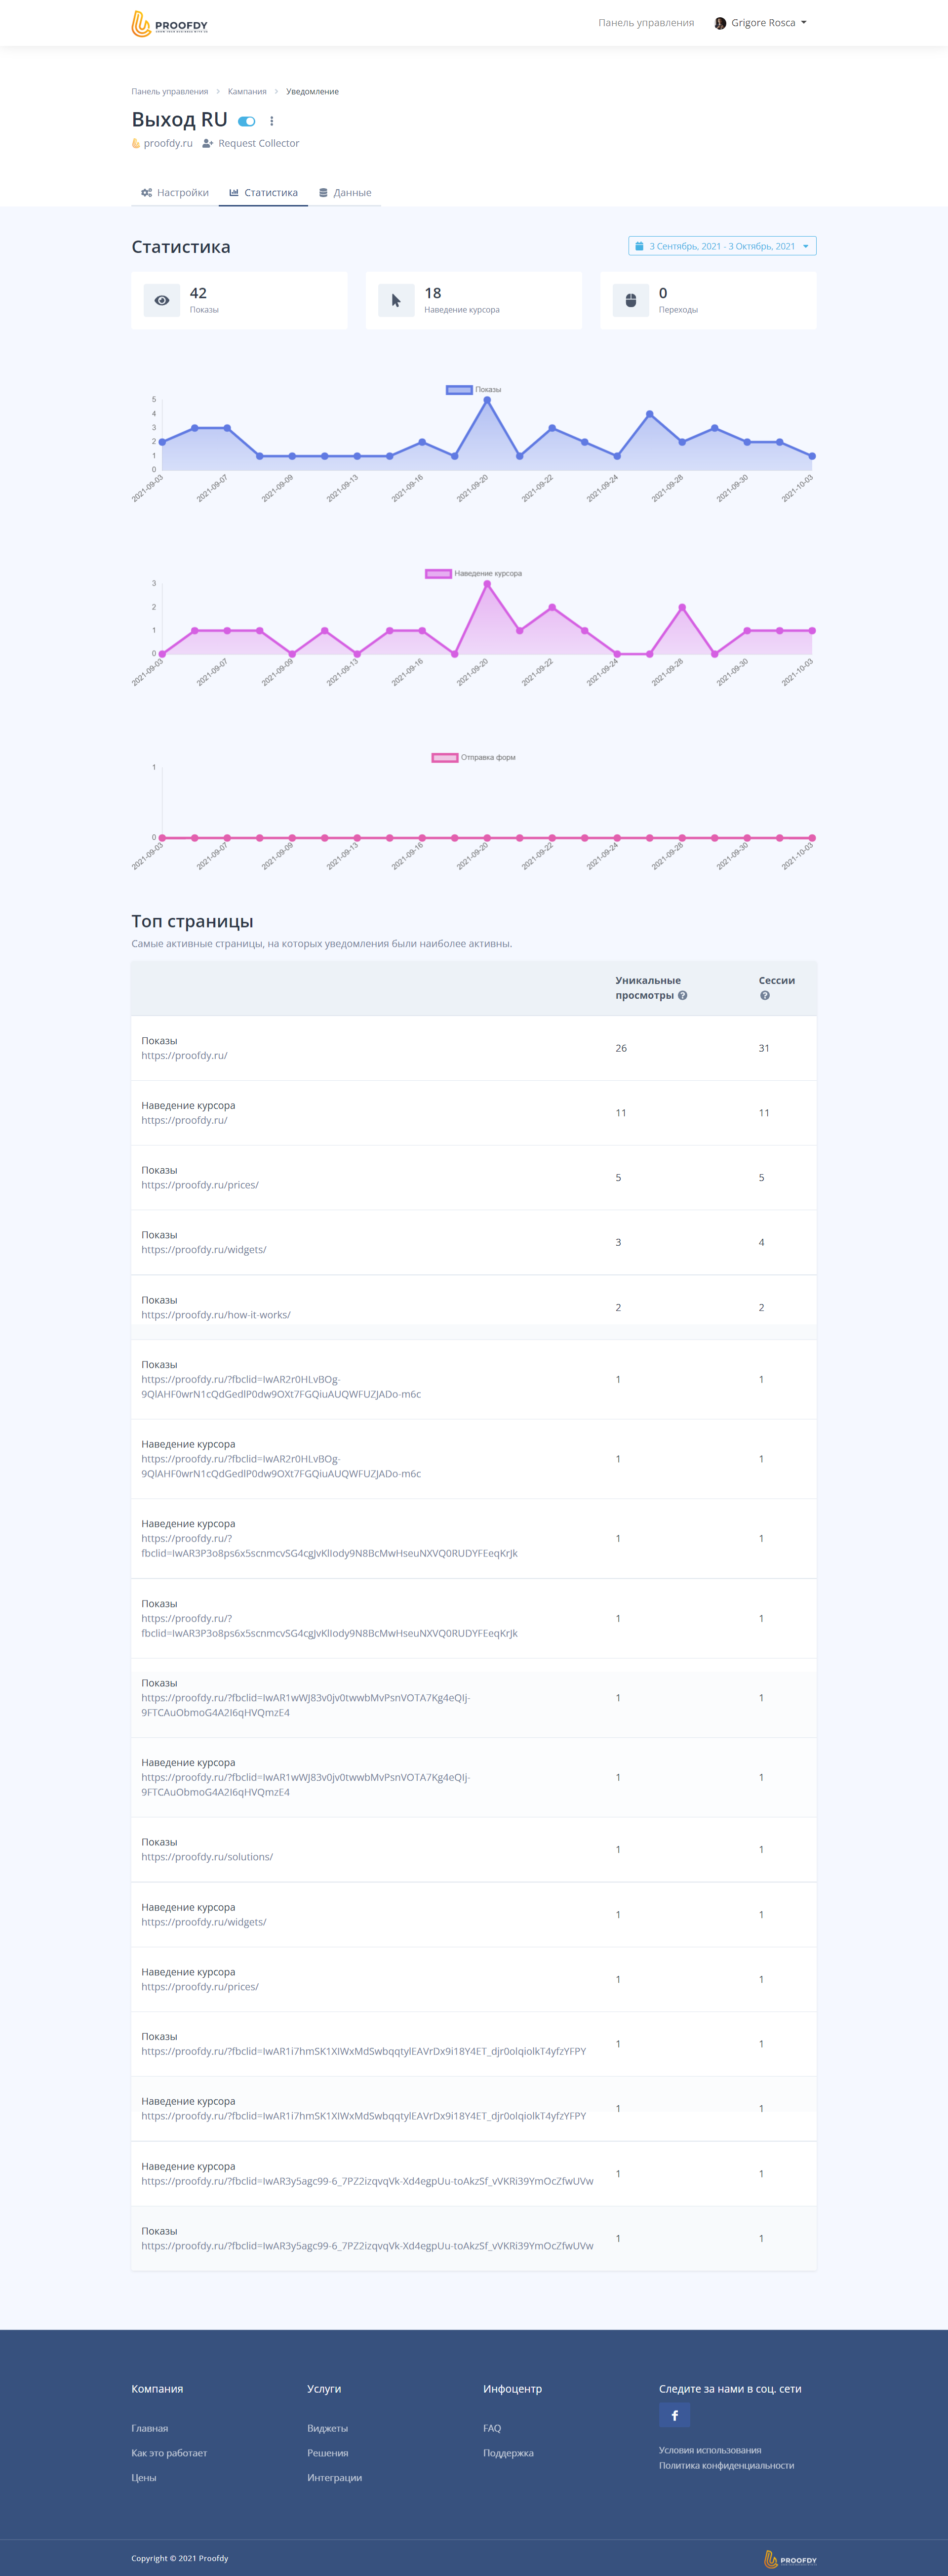Show help icon under Сессии column
The image size is (948, 2576).
(x=765, y=995)
